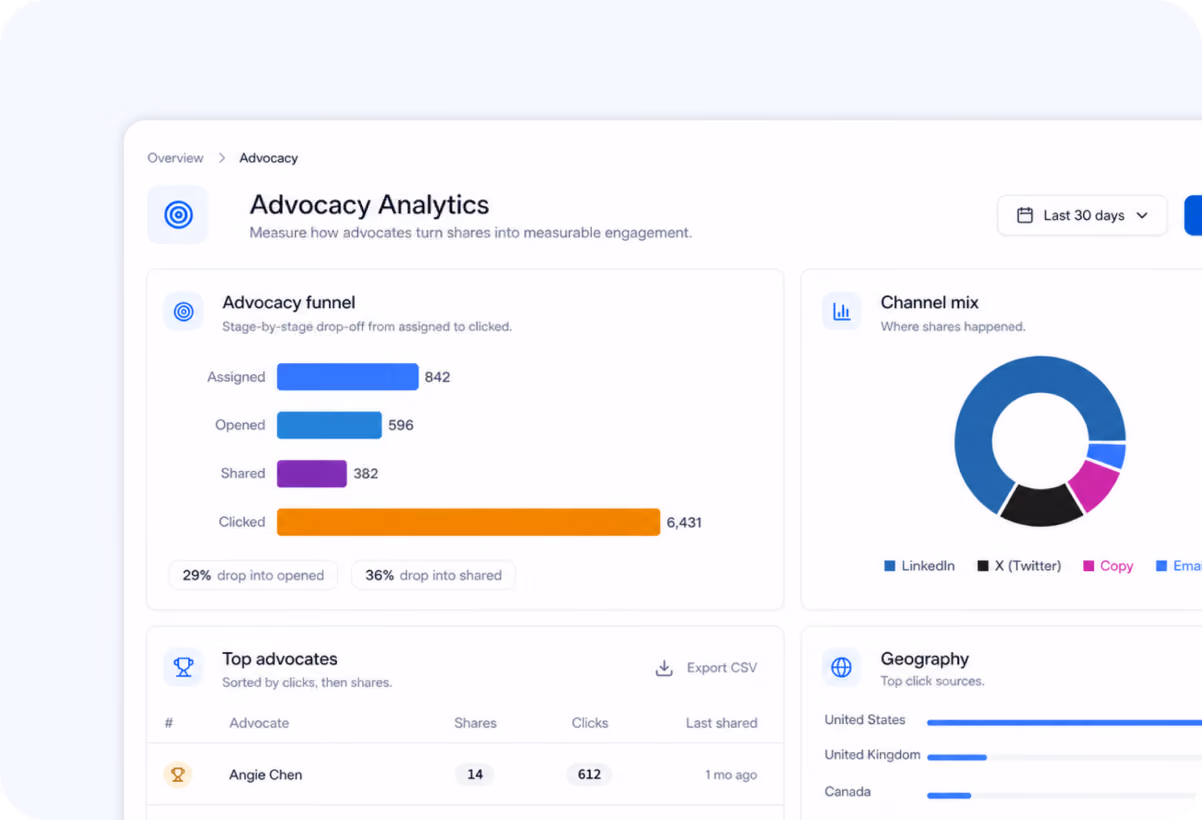Sort by the Shares column header
This screenshot has width=1202, height=820.
[475, 723]
